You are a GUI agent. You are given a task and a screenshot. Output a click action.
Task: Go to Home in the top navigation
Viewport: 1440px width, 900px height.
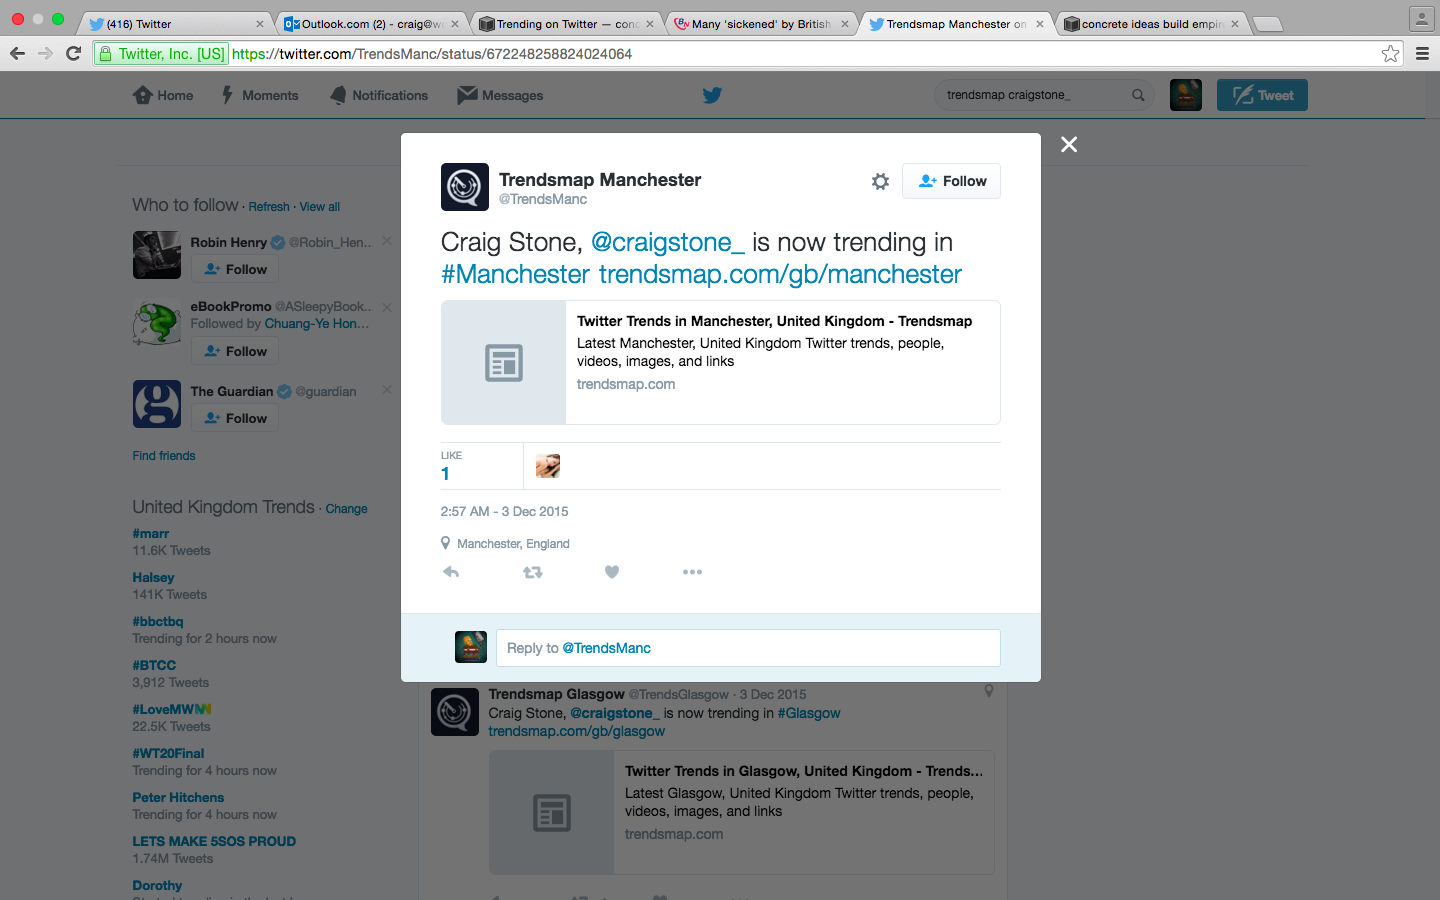pos(163,95)
